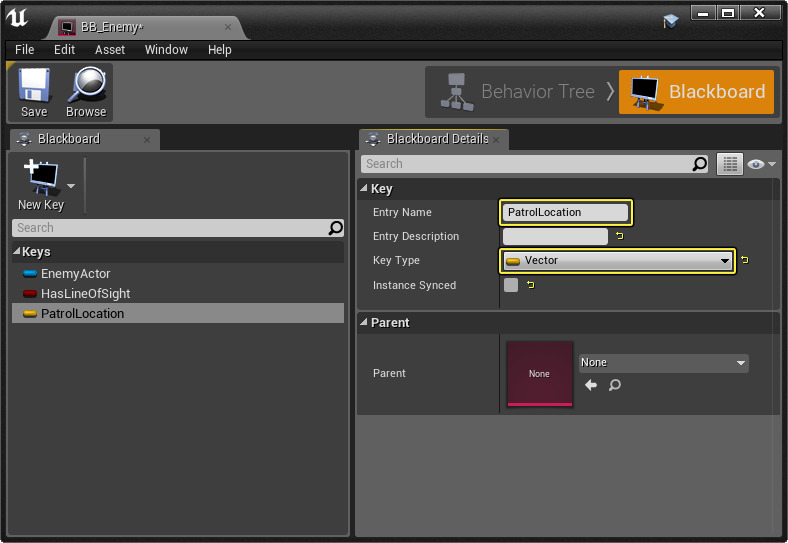The image size is (788, 543).
Task: Collapse the Keys list section
Action: (17, 252)
